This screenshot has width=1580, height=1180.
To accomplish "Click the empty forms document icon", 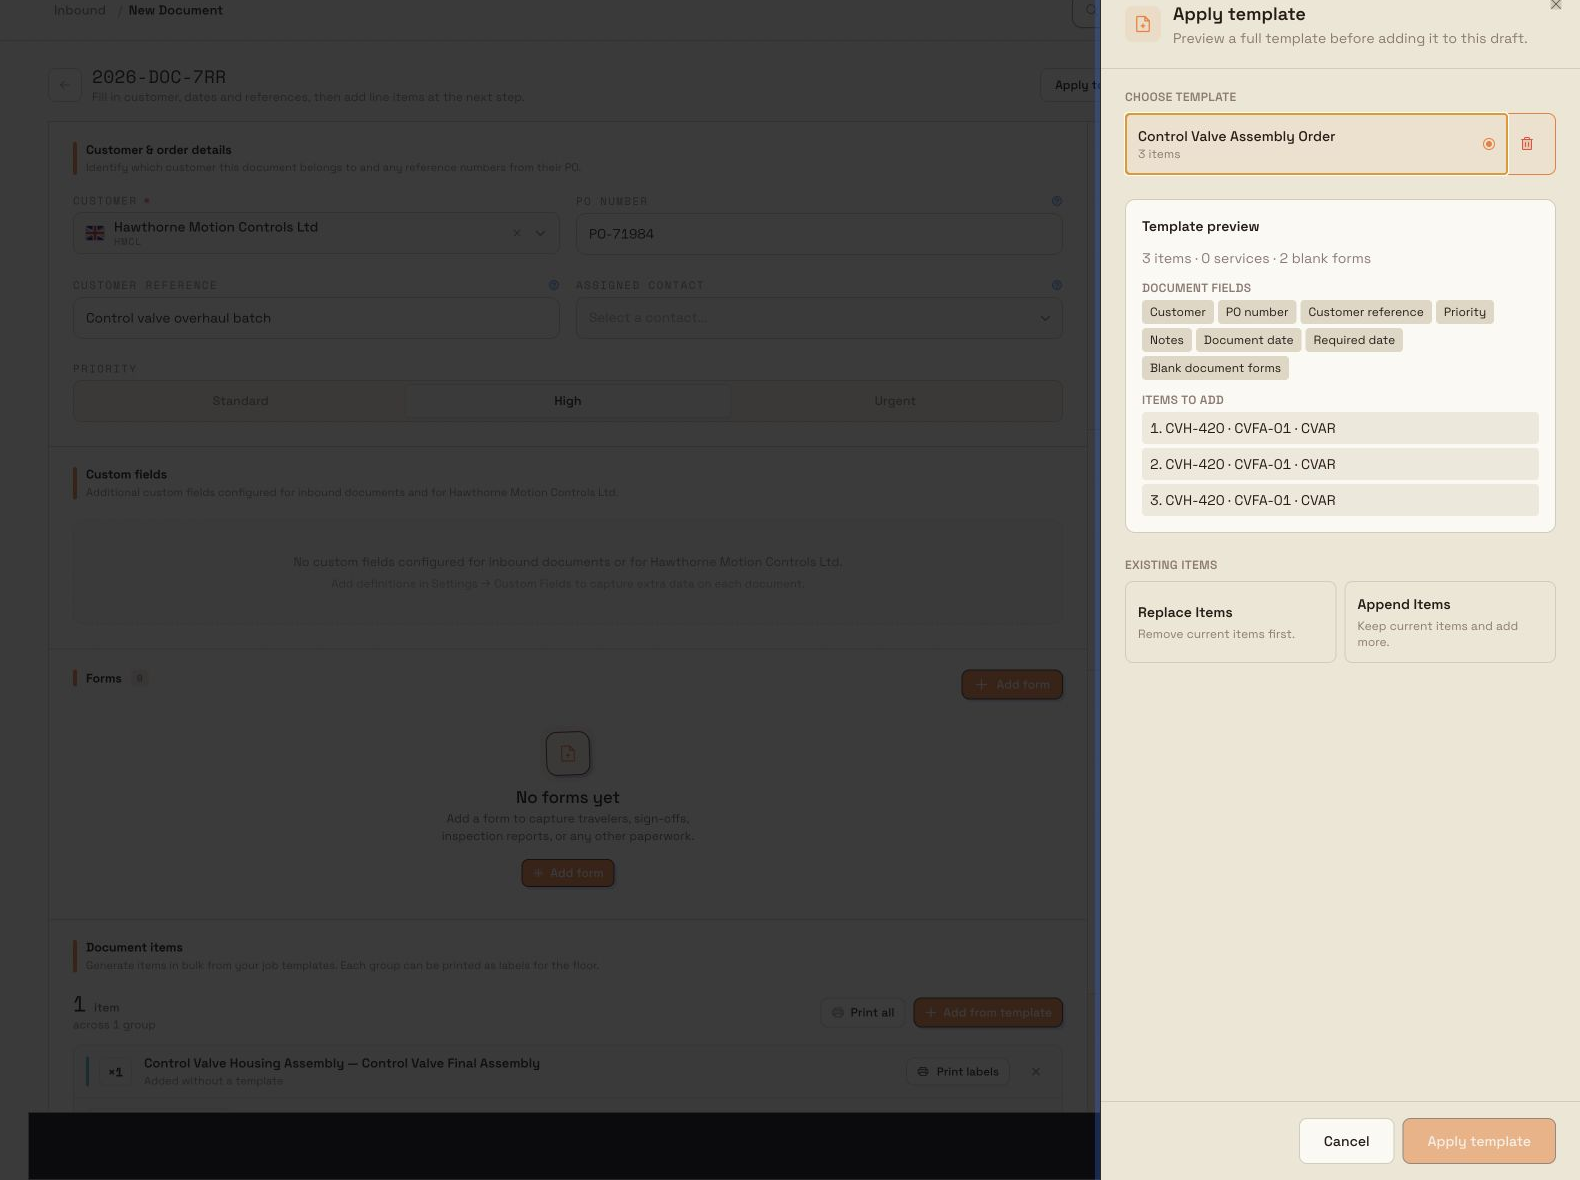I will point(568,753).
